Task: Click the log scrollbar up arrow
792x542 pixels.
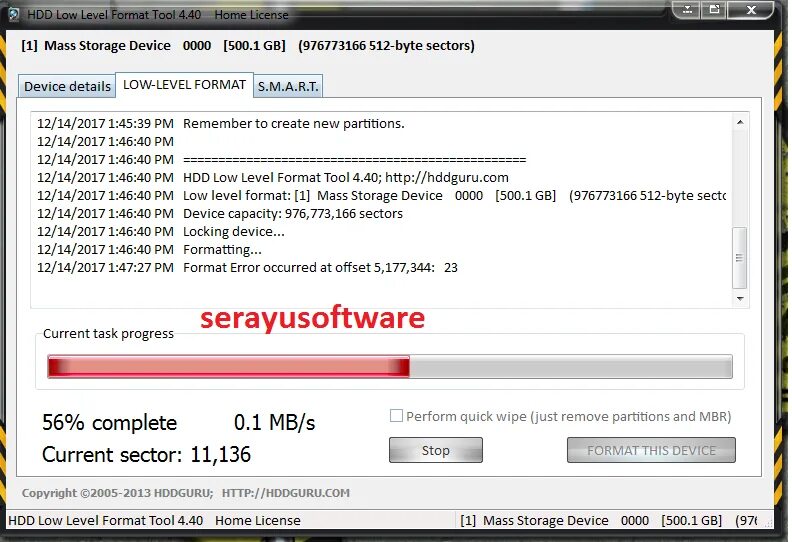Action: (x=740, y=122)
